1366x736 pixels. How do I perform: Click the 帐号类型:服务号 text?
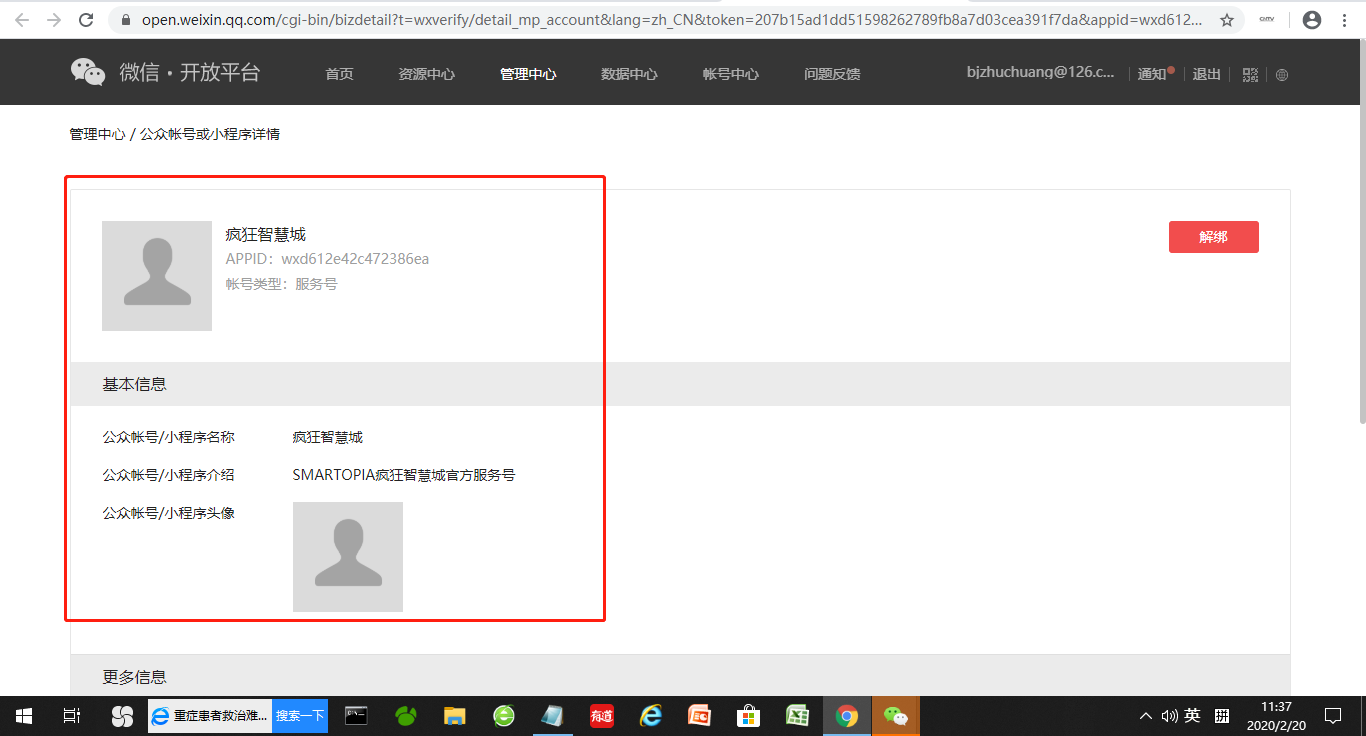click(x=282, y=284)
